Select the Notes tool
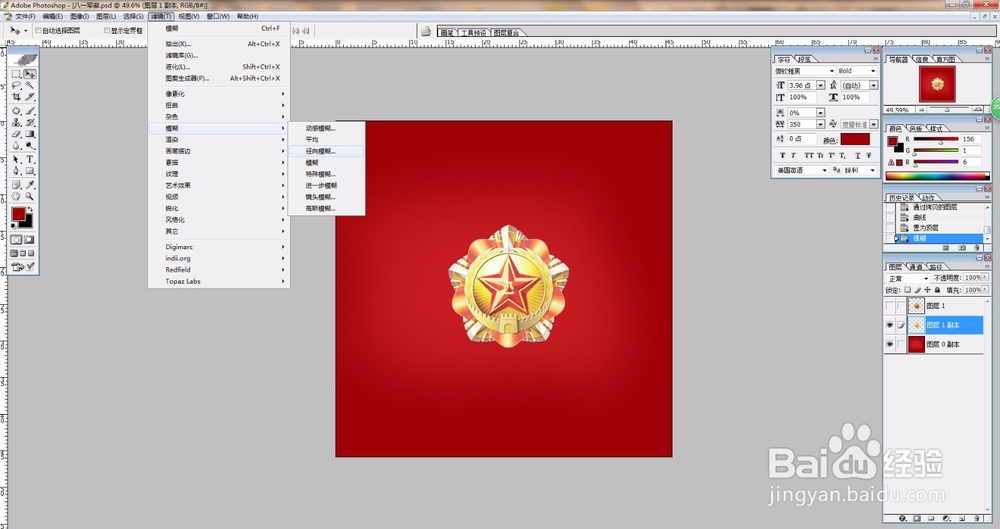This screenshot has width=1000, height=529. tap(17, 185)
